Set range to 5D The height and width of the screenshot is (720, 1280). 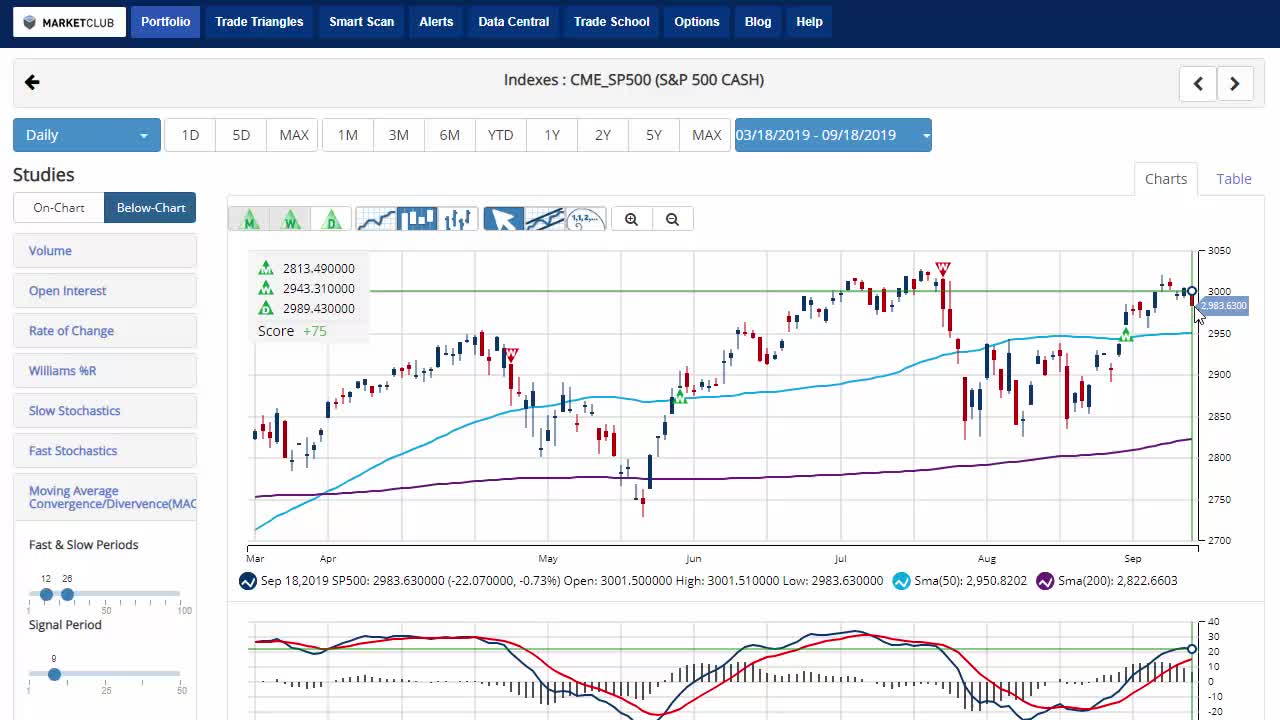pyautogui.click(x=241, y=135)
